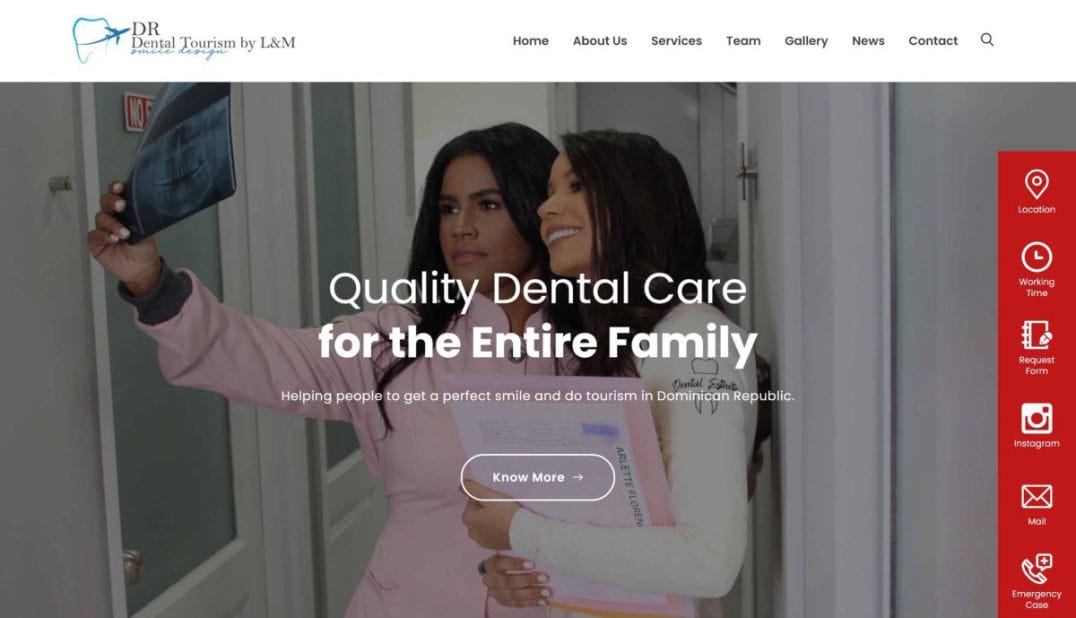
Task: Click the Mail envelope icon
Action: click(x=1036, y=497)
